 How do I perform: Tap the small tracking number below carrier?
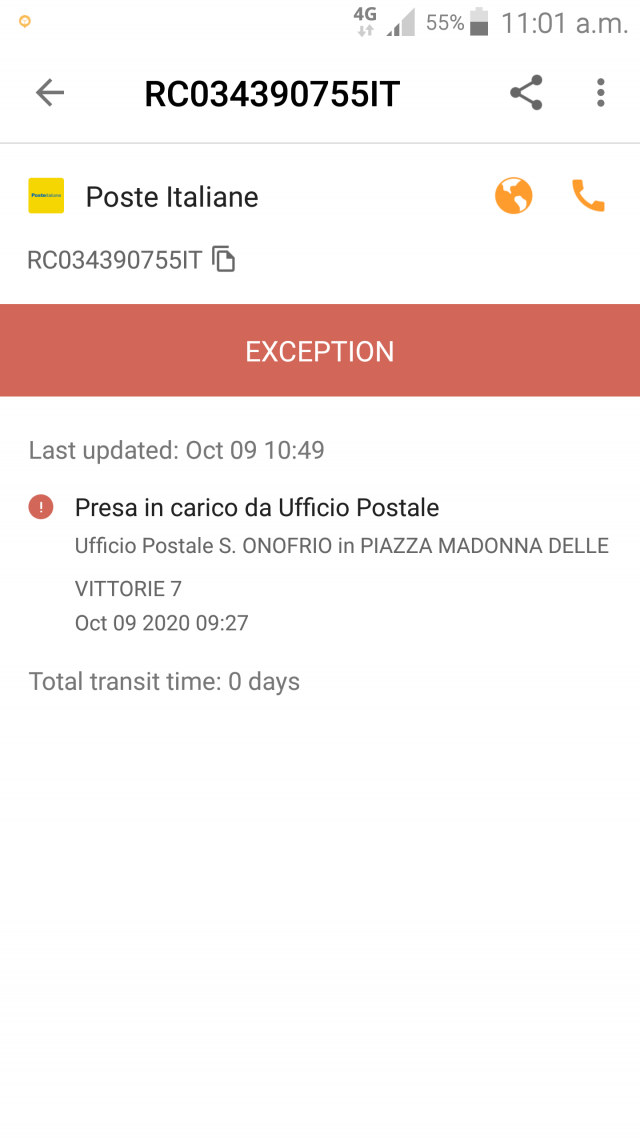point(114,260)
